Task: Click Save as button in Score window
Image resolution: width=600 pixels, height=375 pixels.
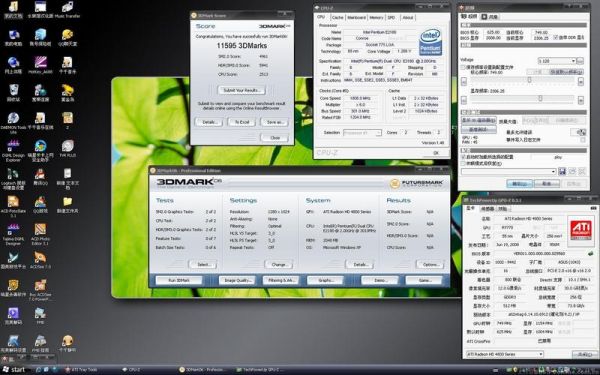Action: point(274,122)
